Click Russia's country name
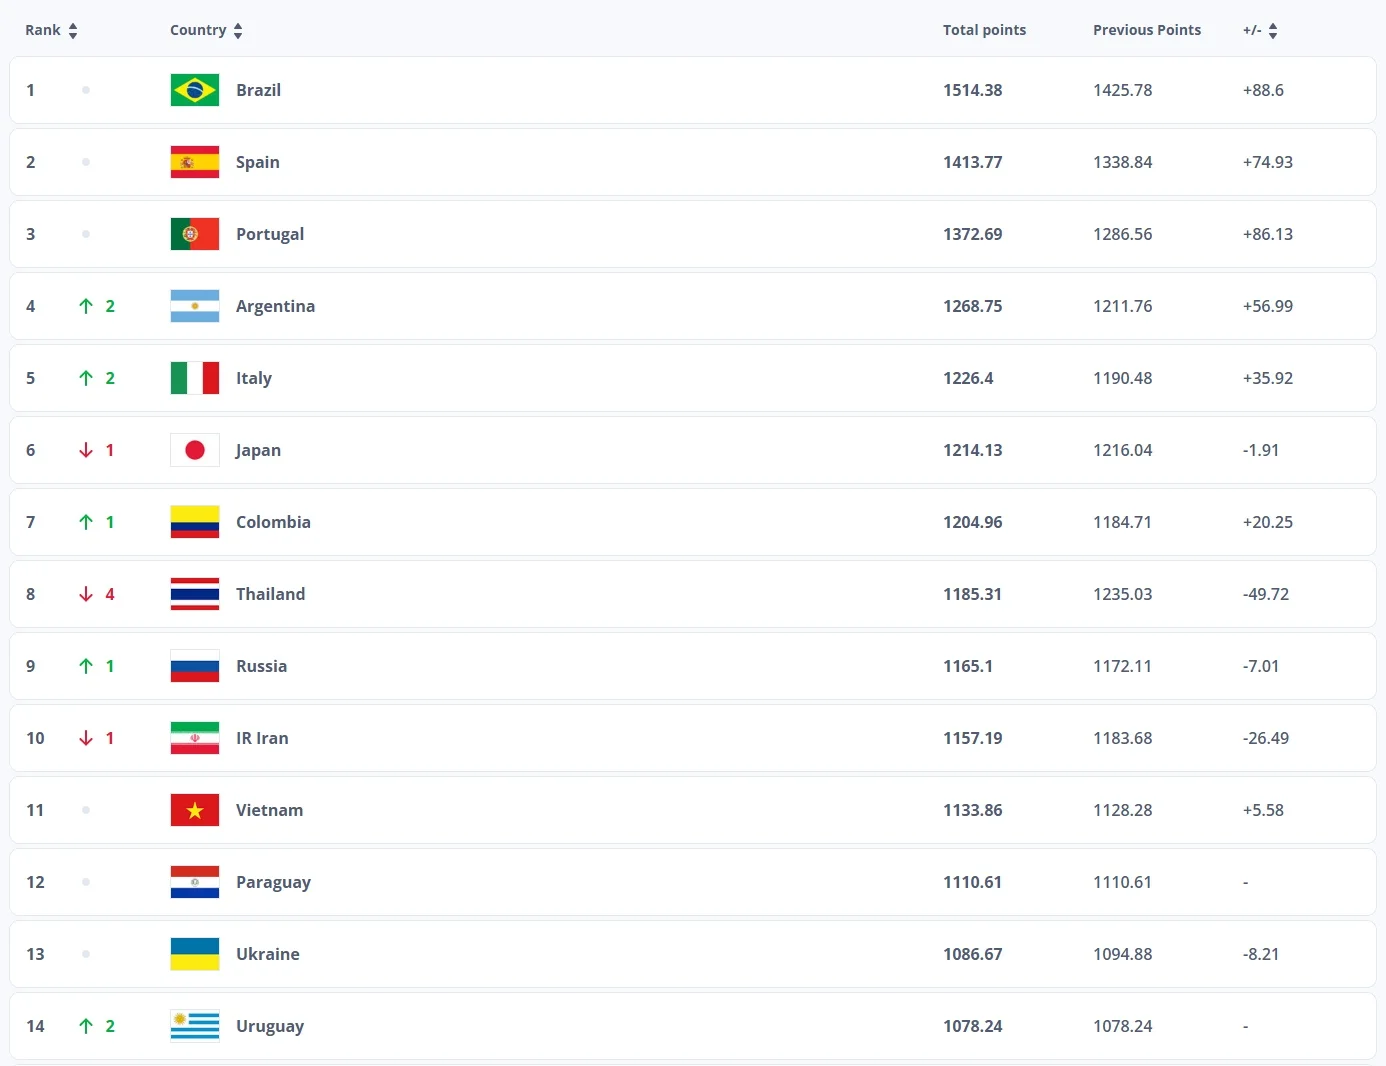Screen dimensions: 1386x1066 pos(261,666)
